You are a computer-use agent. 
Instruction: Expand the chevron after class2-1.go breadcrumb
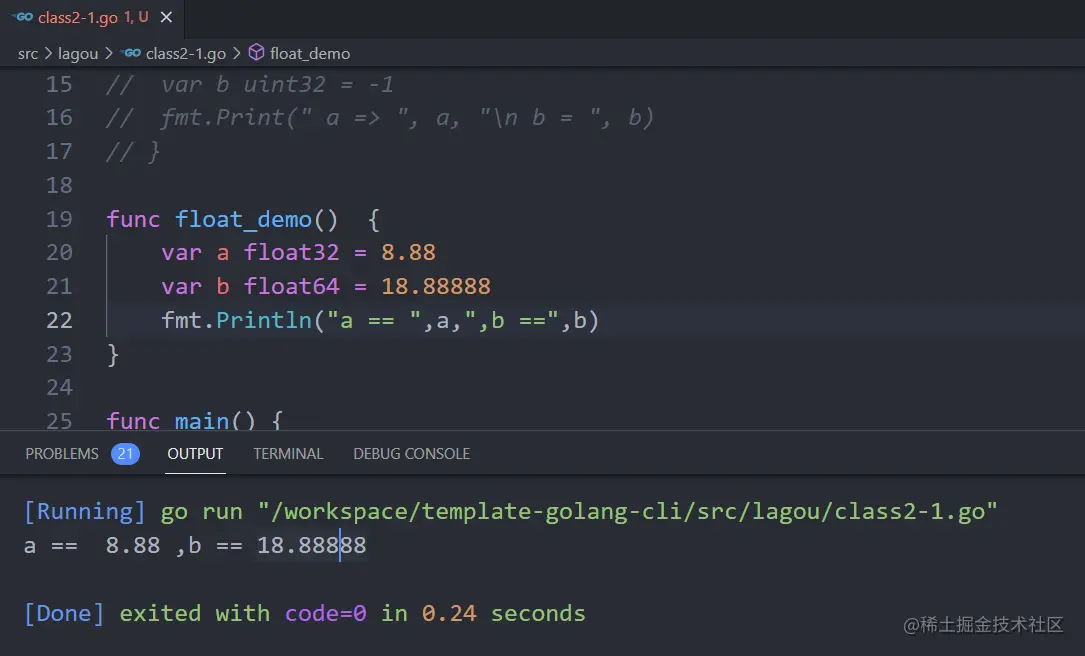click(237, 53)
